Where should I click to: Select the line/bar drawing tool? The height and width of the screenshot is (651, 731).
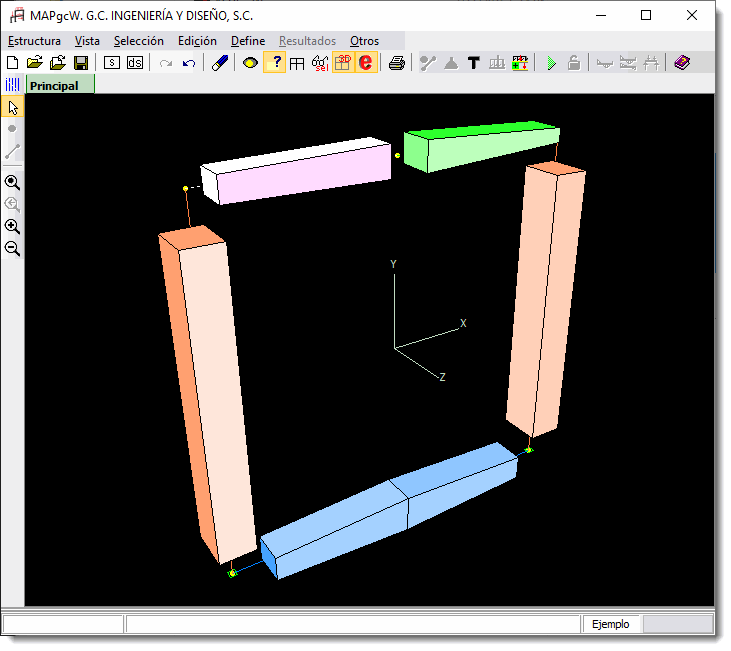[13, 151]
